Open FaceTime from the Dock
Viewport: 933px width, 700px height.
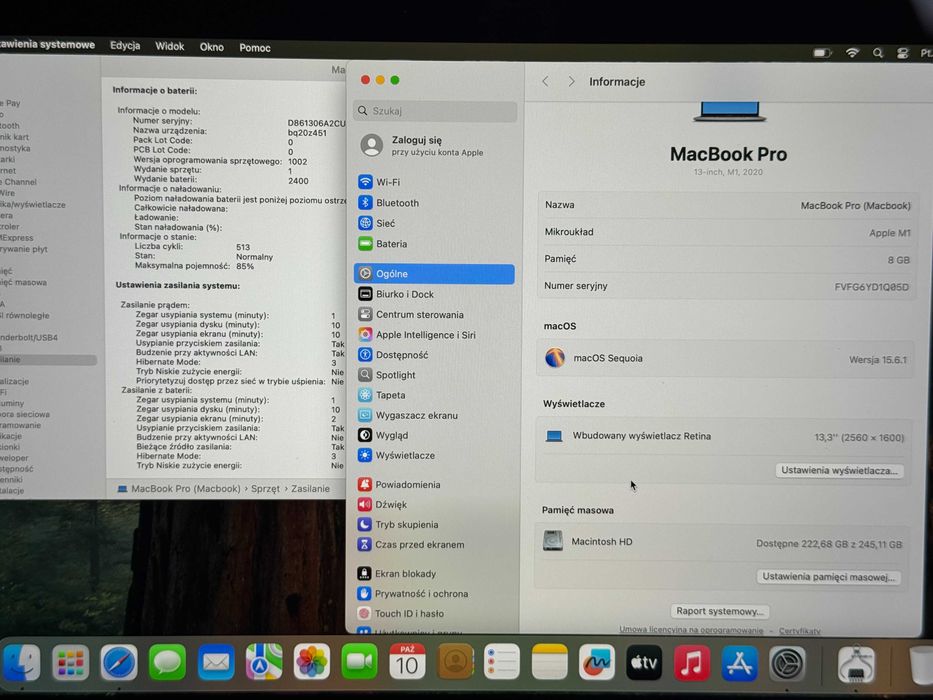(359, 662)
